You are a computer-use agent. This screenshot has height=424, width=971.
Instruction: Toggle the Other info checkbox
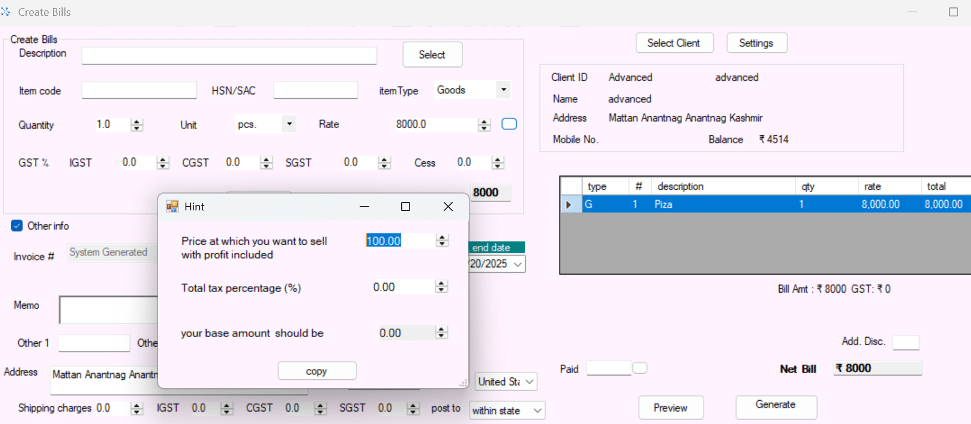click(17, 226)
